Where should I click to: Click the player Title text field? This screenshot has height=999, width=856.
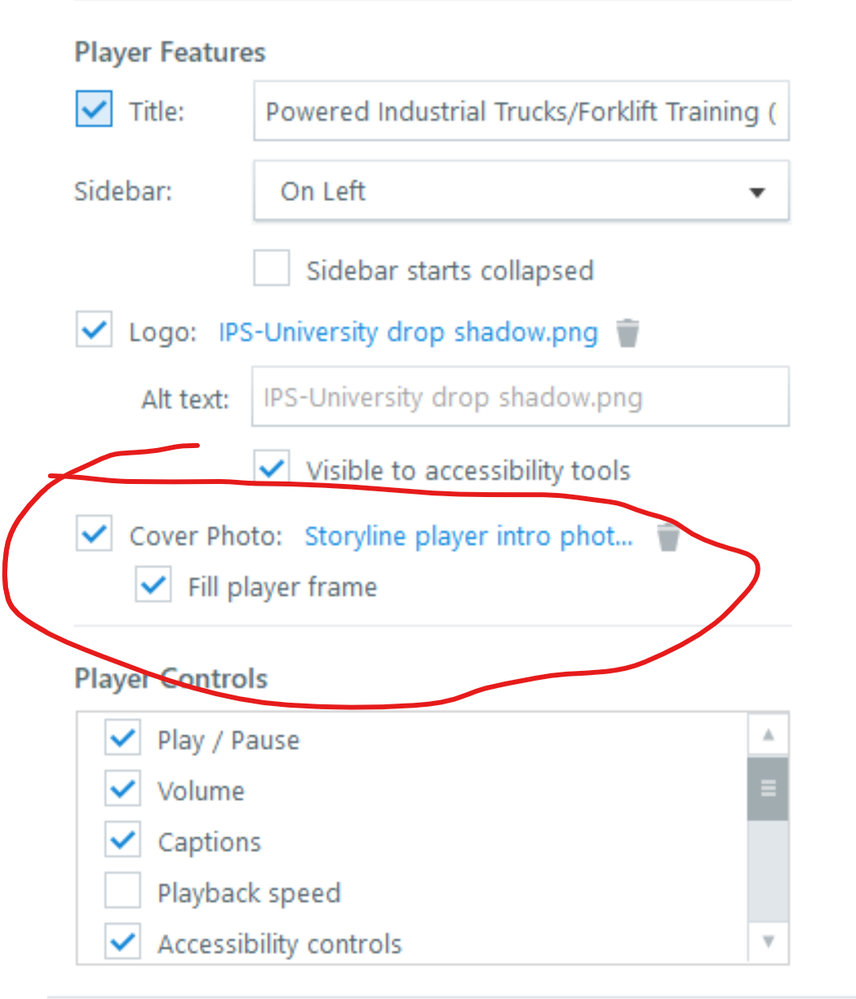click(x=520, y=111)
